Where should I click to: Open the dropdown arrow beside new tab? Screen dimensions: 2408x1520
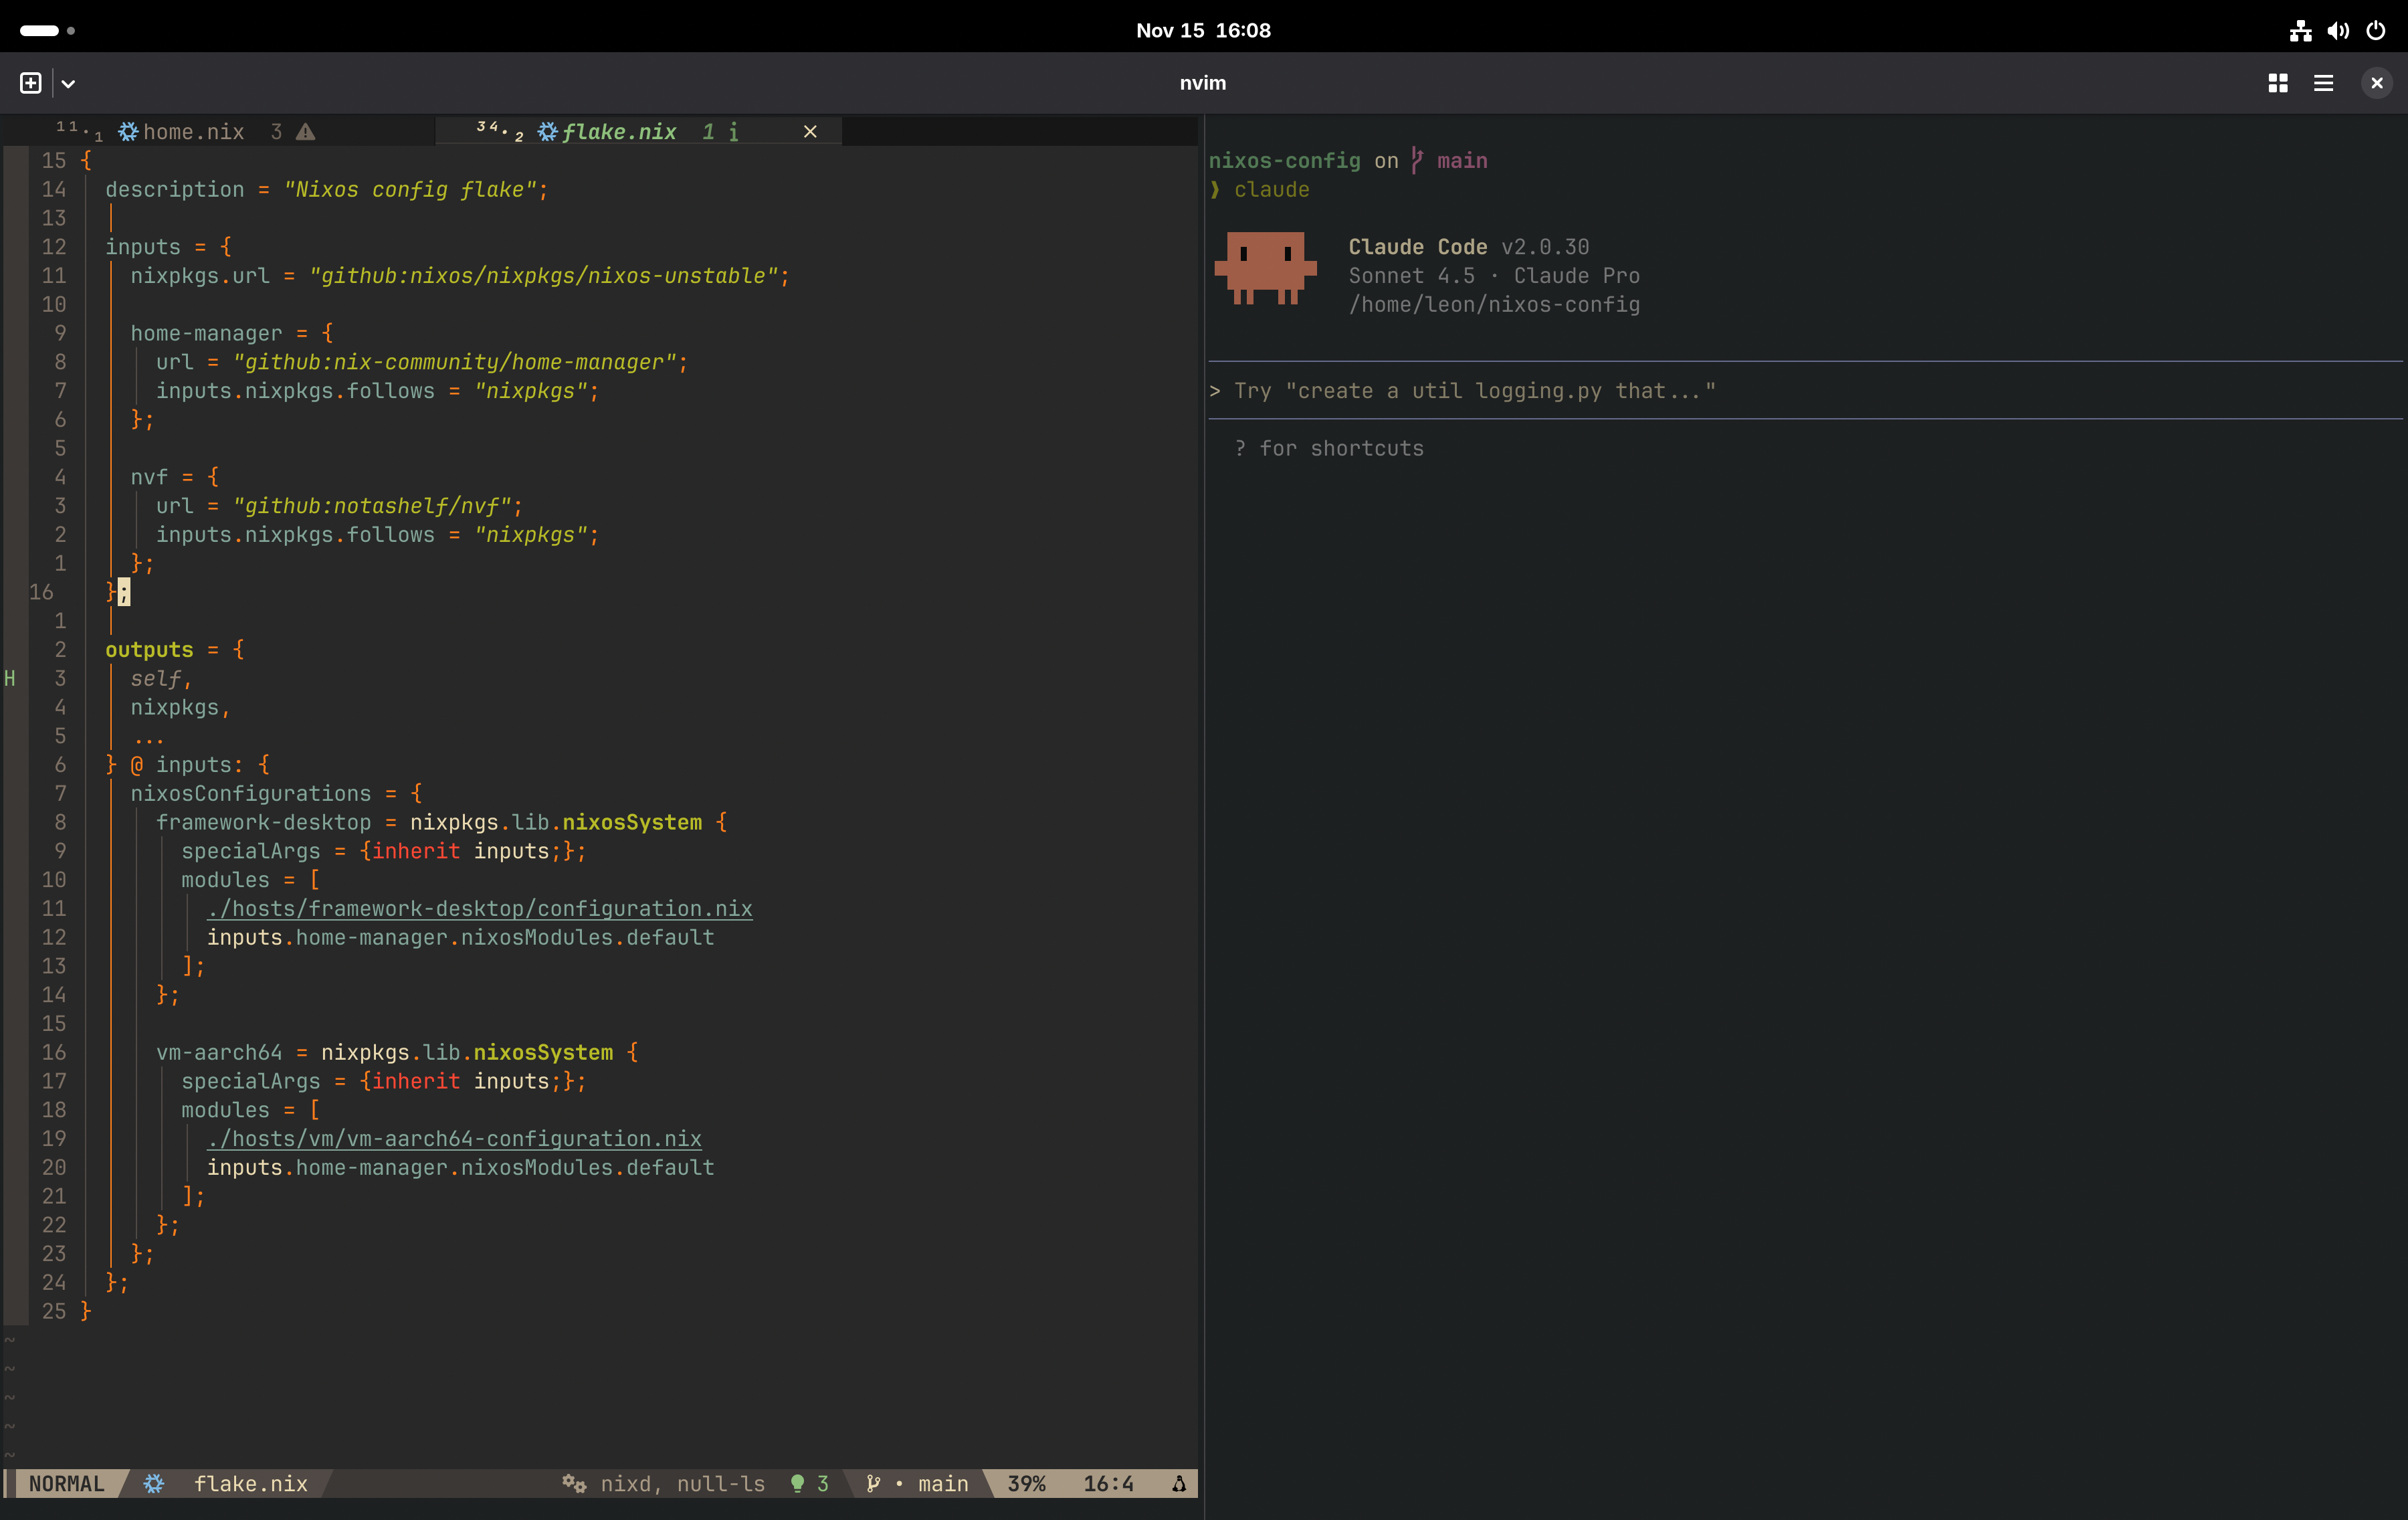tap(68, 84)
